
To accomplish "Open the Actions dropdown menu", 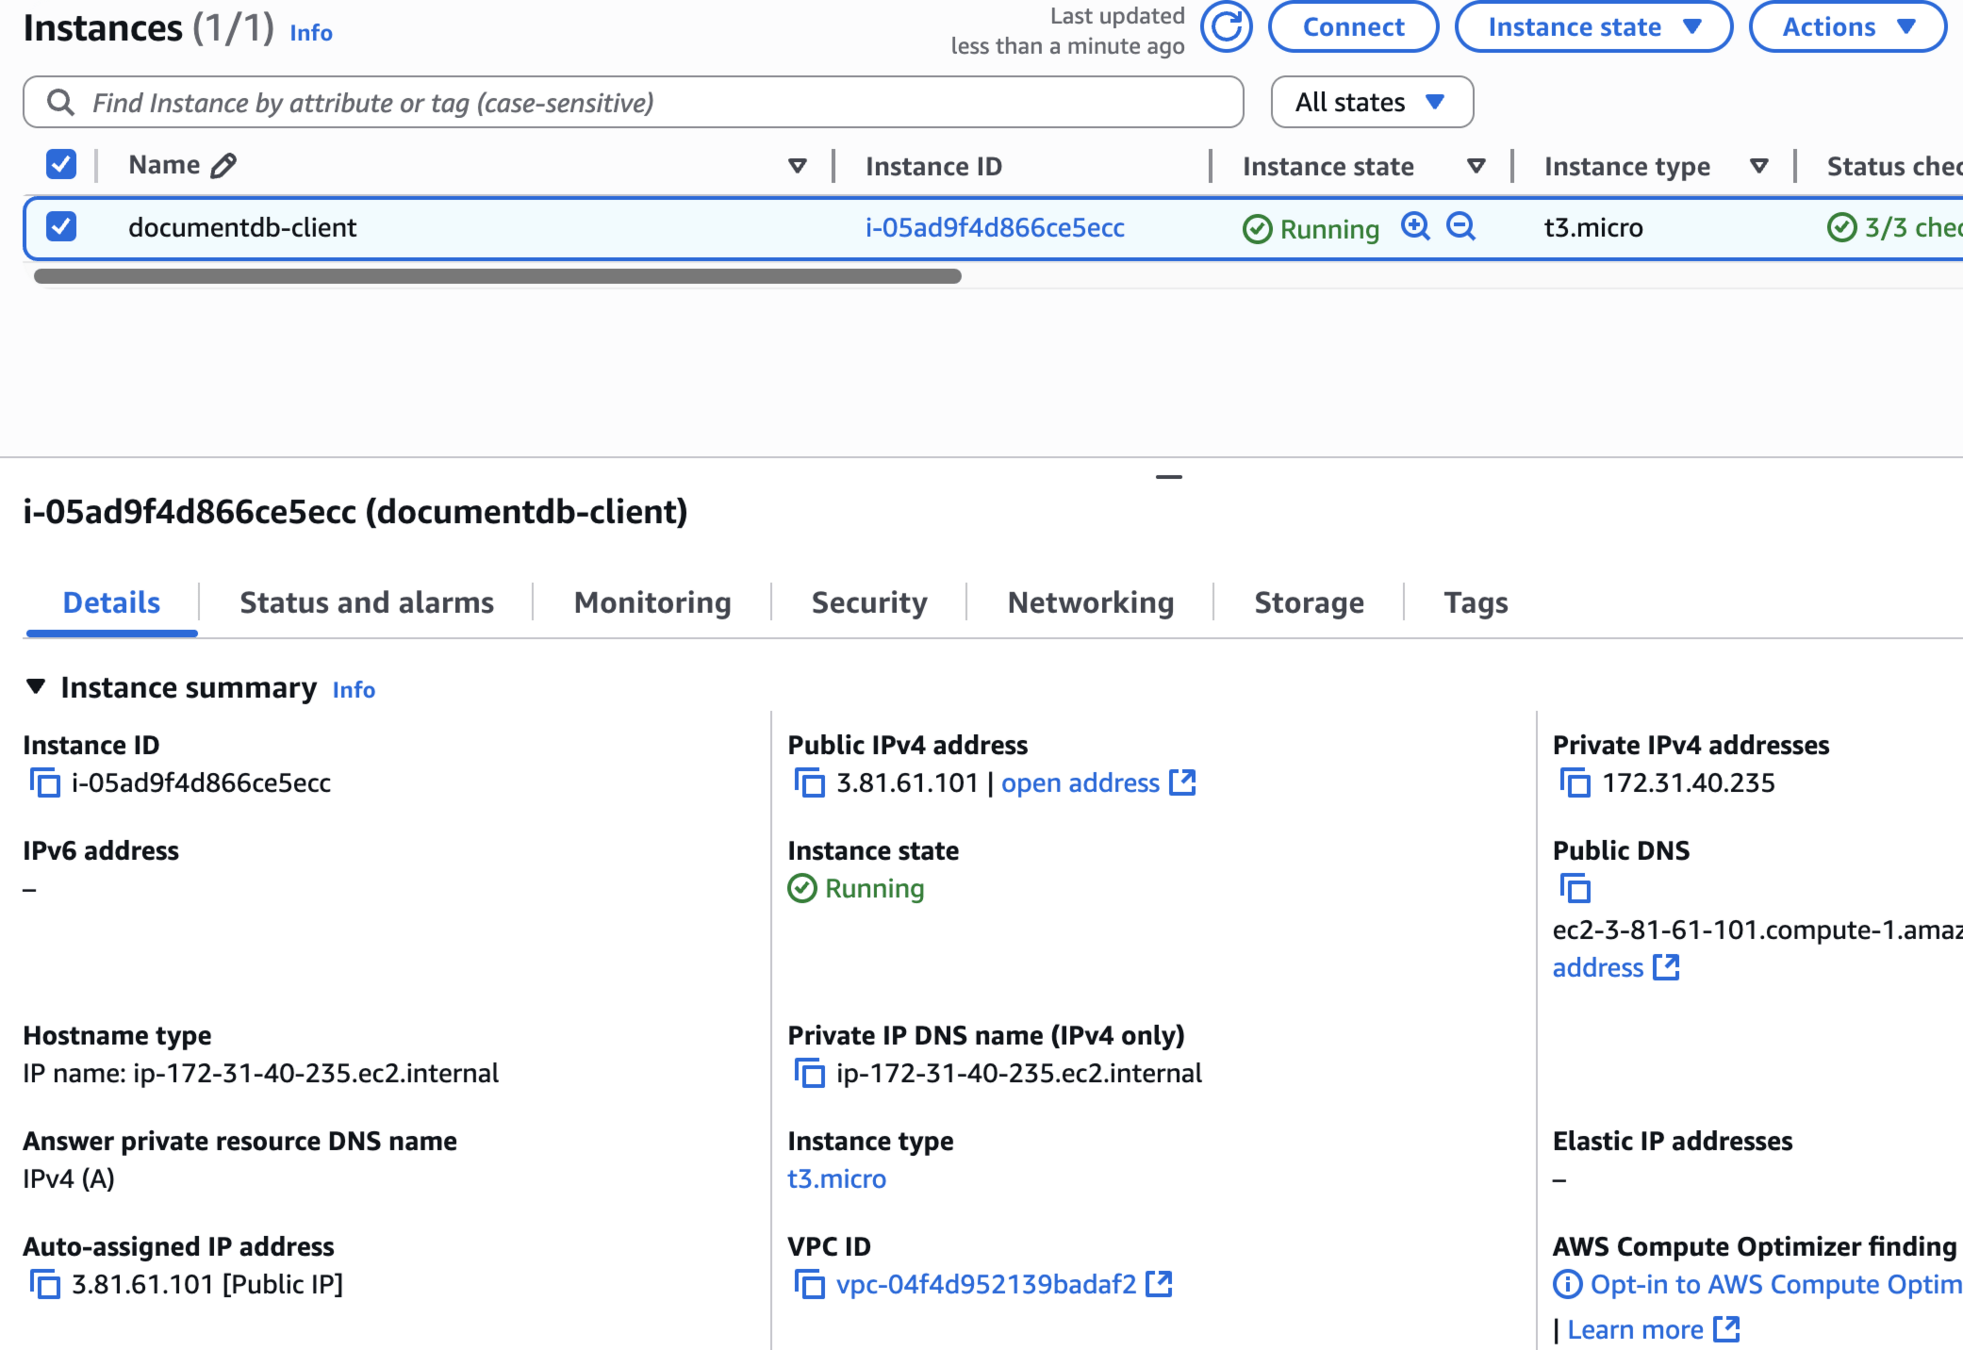I will click(x=1847, y=27).
